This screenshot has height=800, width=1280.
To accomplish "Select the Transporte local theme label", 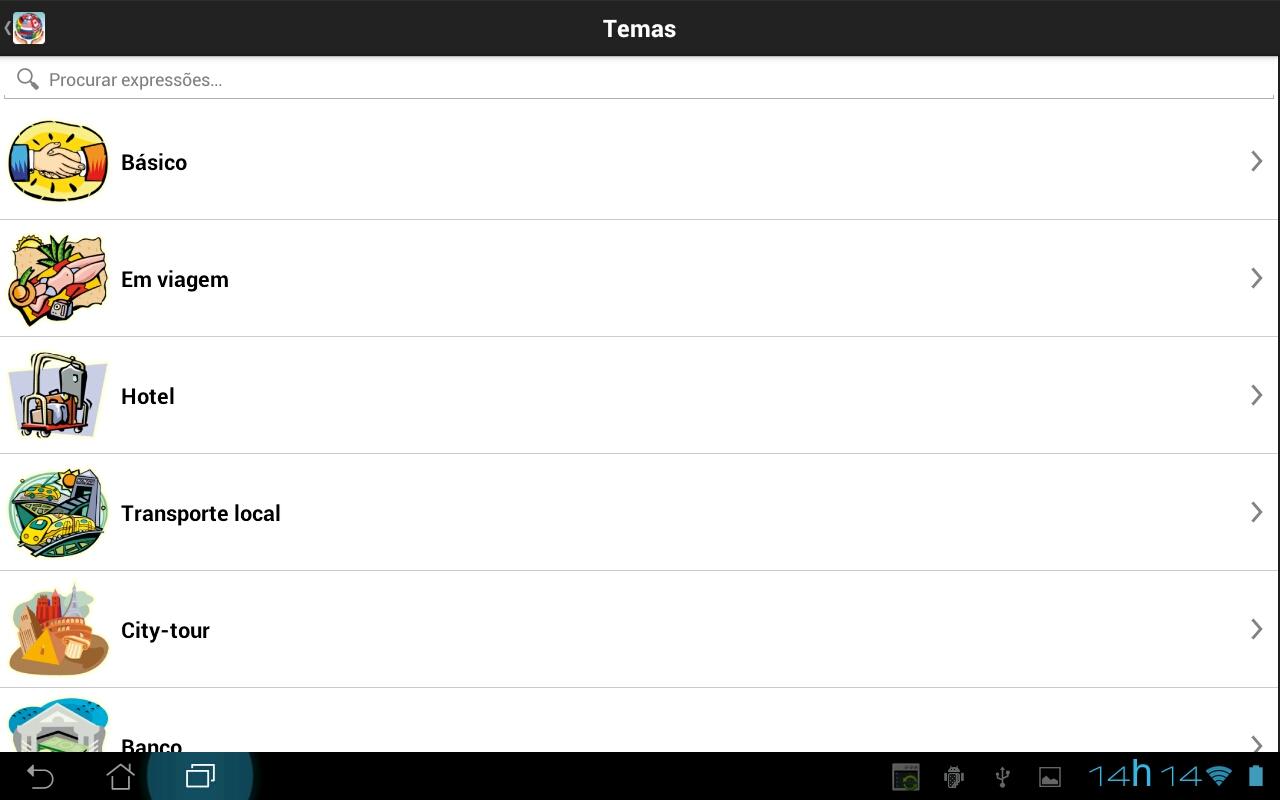I will click(201, 513).
